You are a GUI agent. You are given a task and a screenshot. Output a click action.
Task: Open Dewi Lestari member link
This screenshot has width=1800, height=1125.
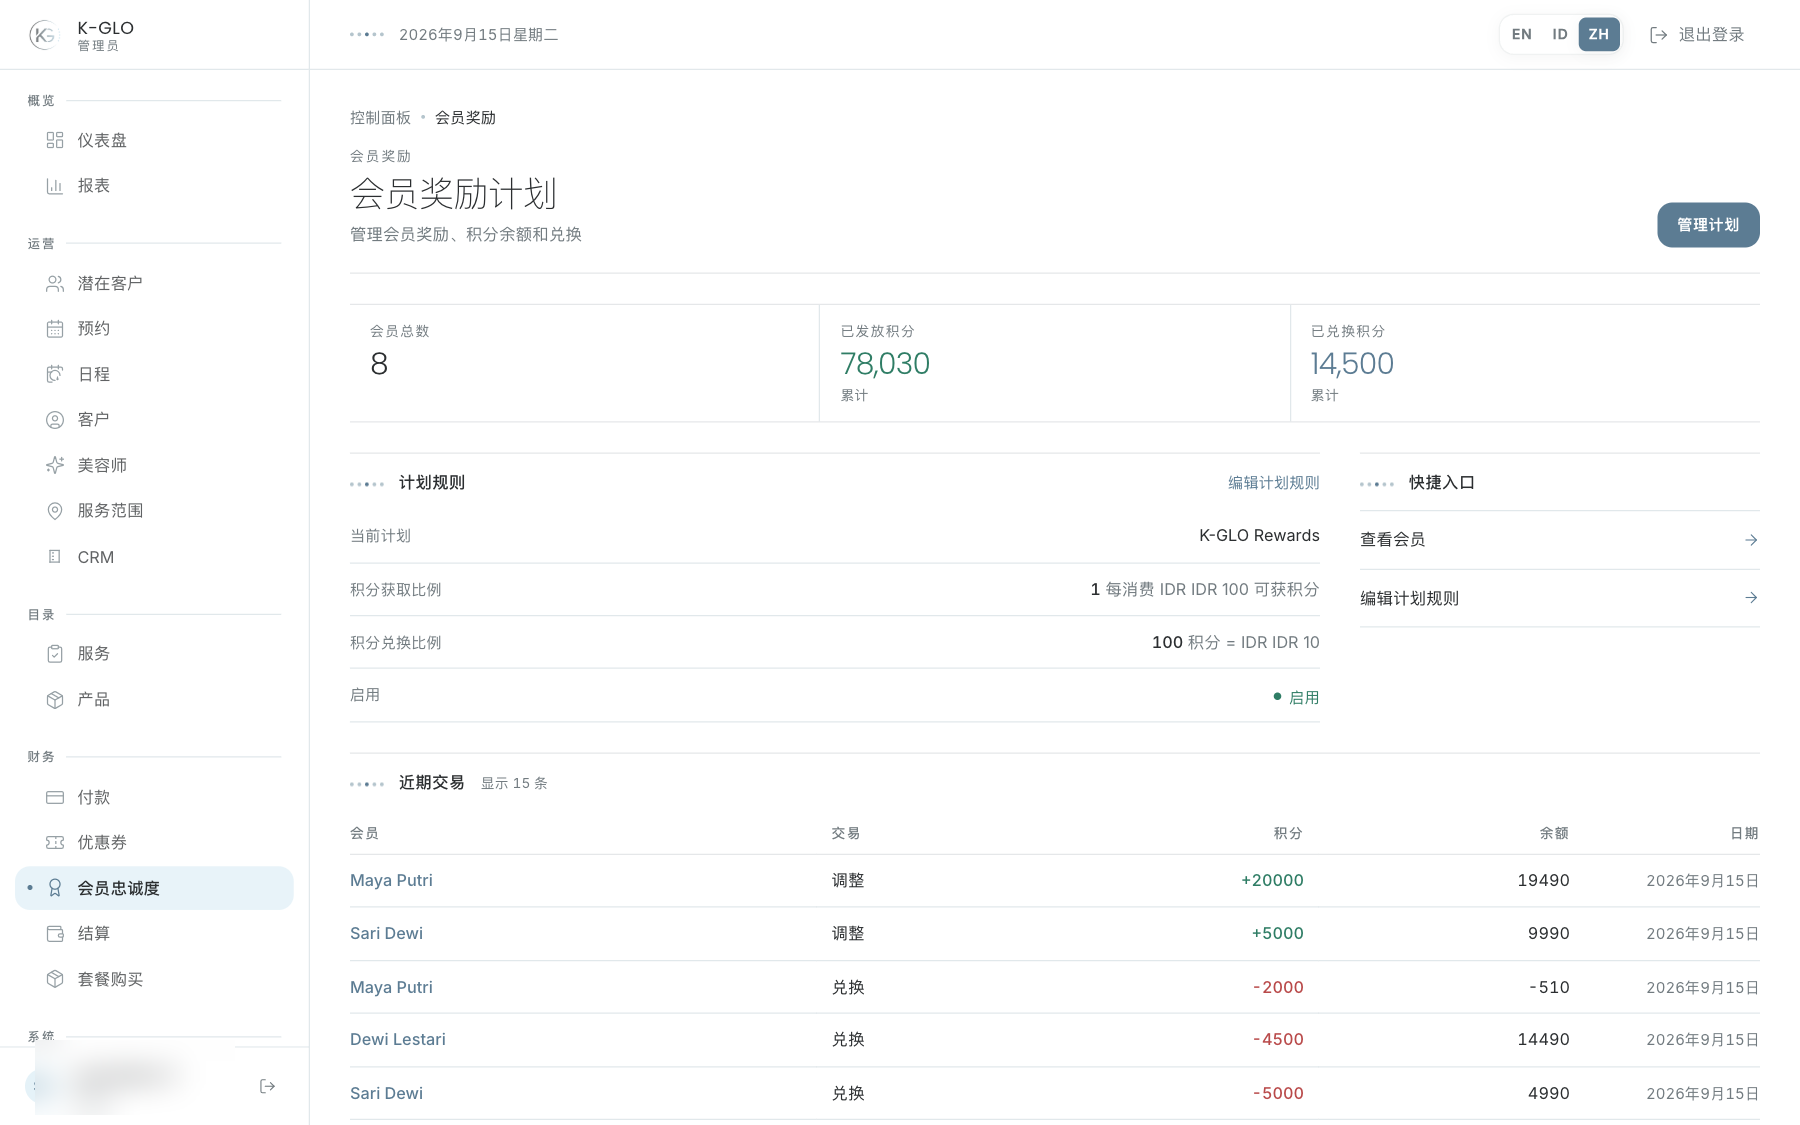[398, 1040]
